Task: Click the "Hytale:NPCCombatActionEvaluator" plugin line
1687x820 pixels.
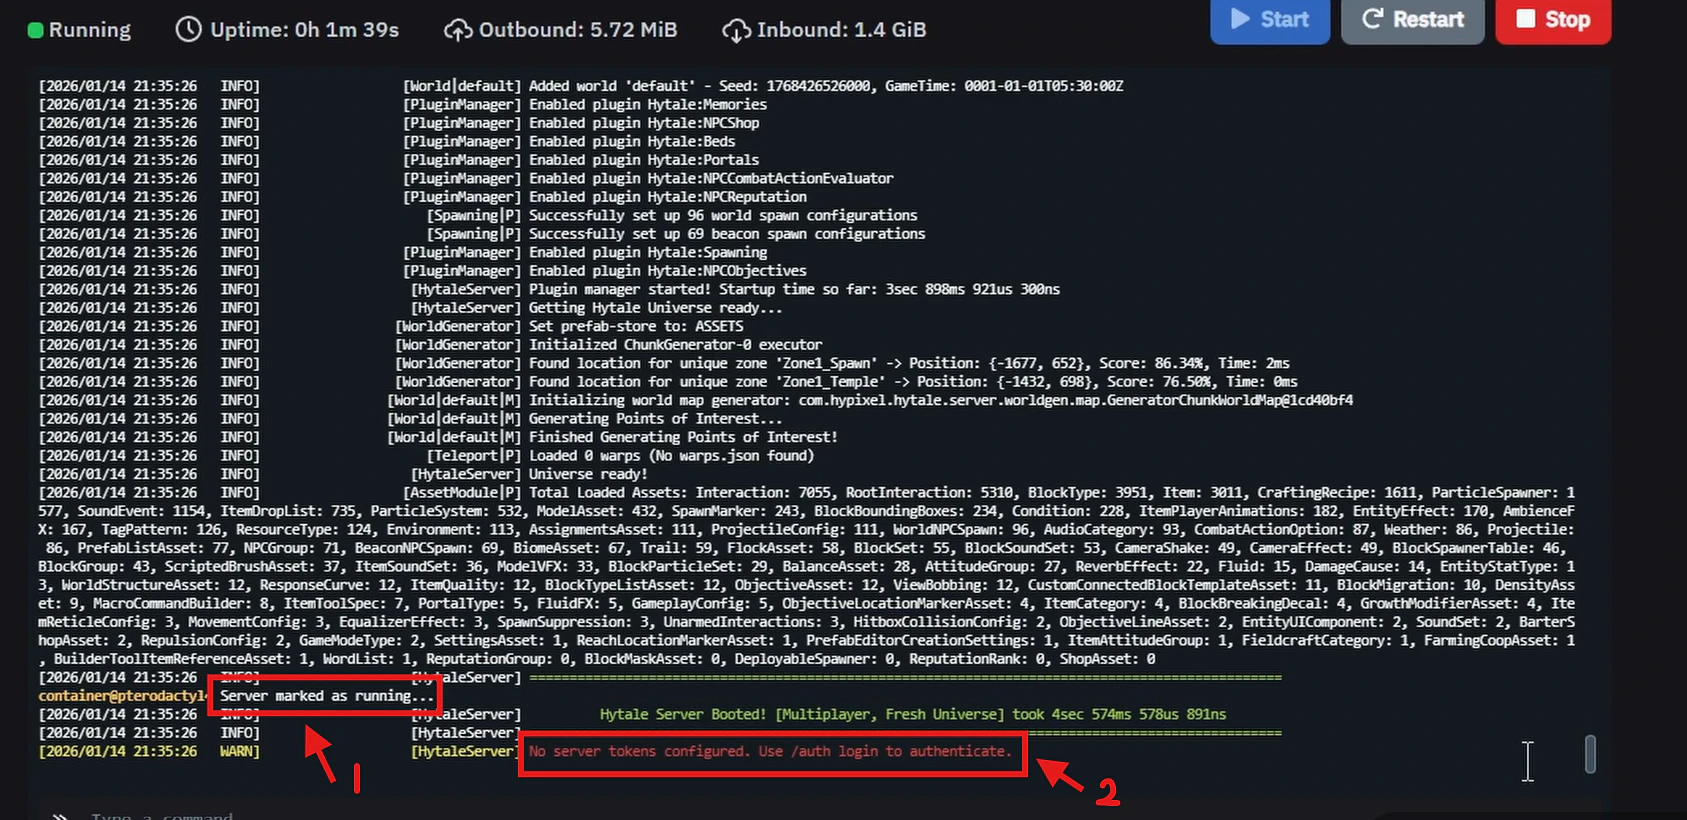Action: coord(711,179)
